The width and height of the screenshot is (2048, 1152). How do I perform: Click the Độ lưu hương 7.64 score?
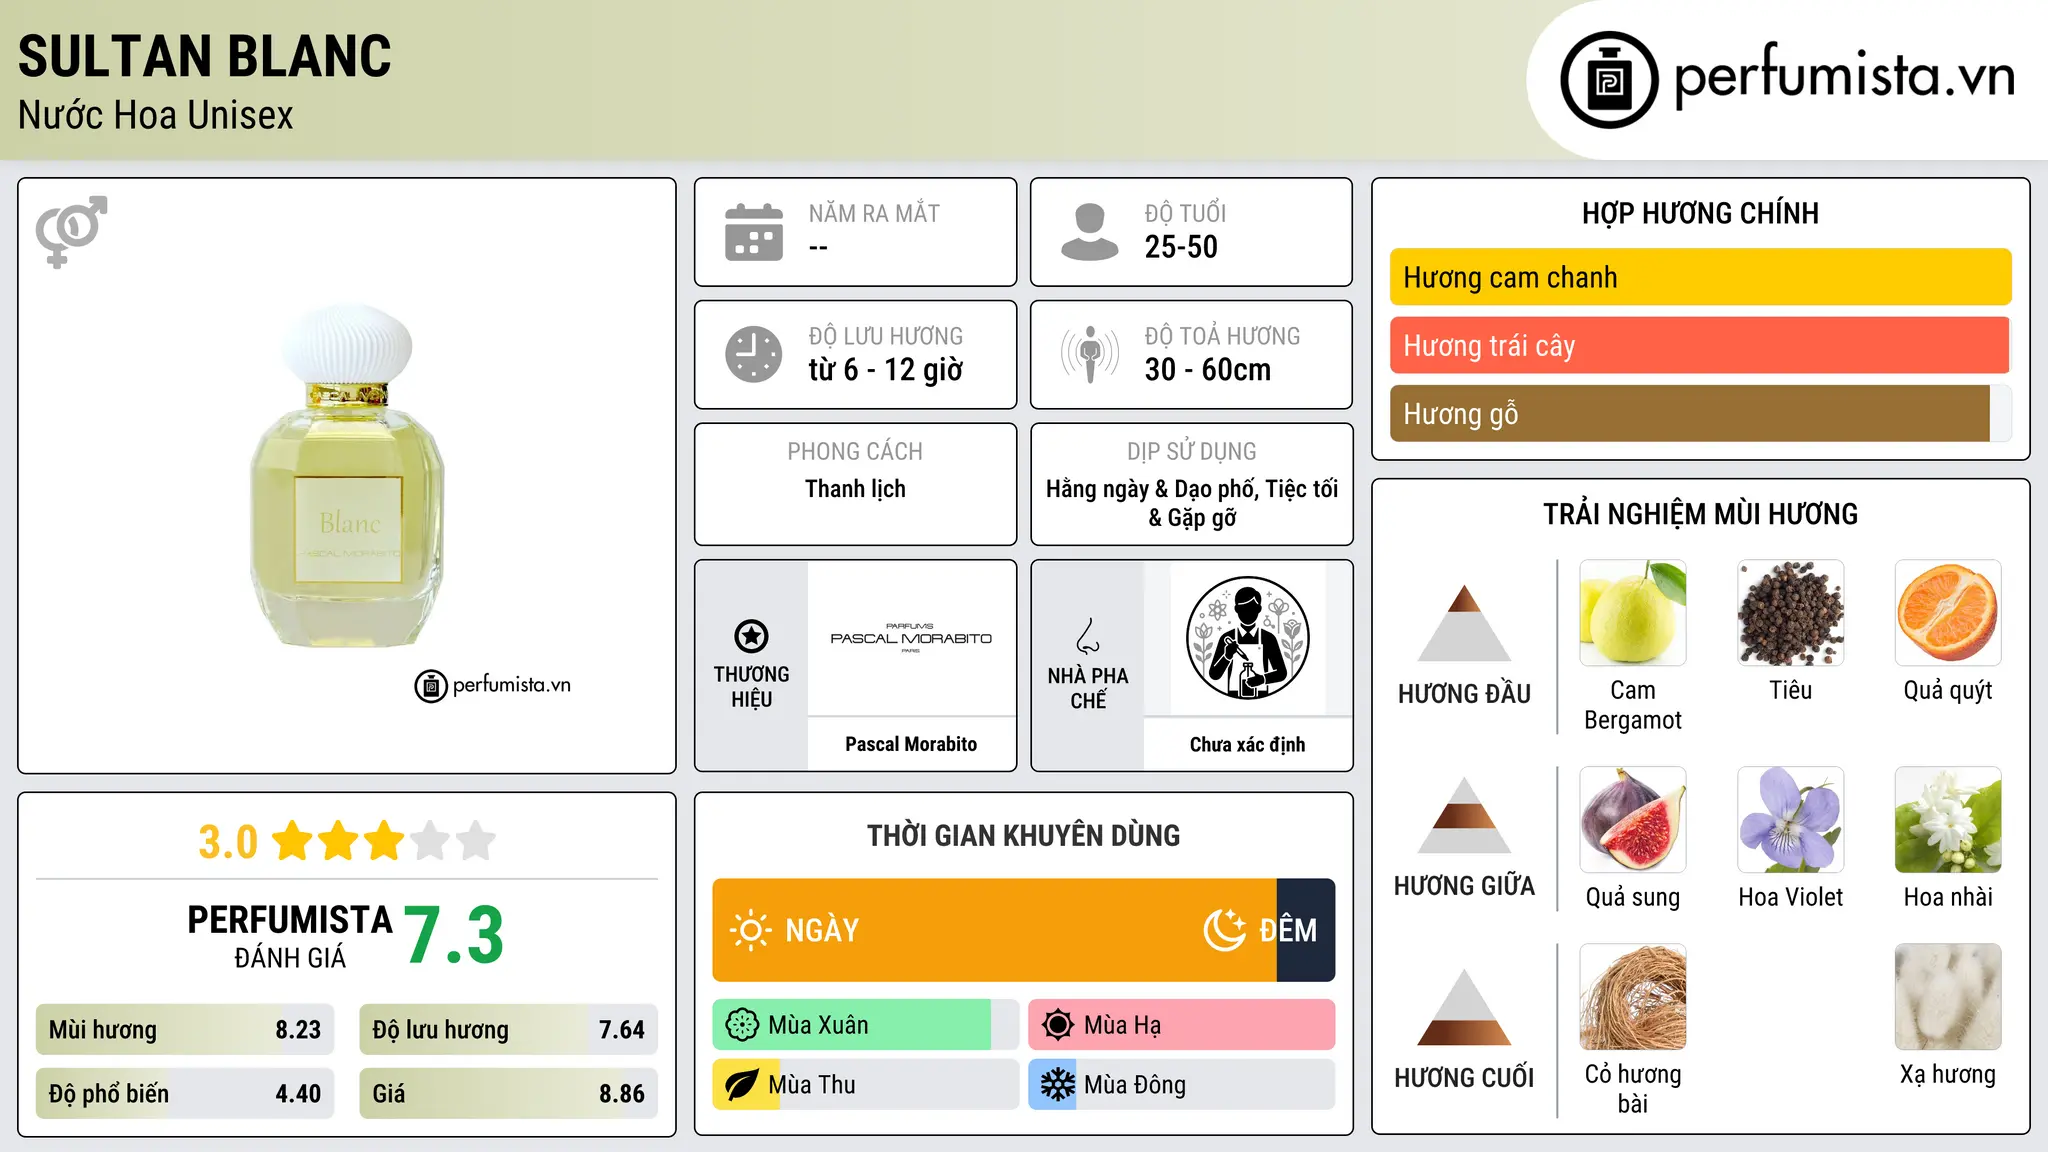tap(508, 1030)
